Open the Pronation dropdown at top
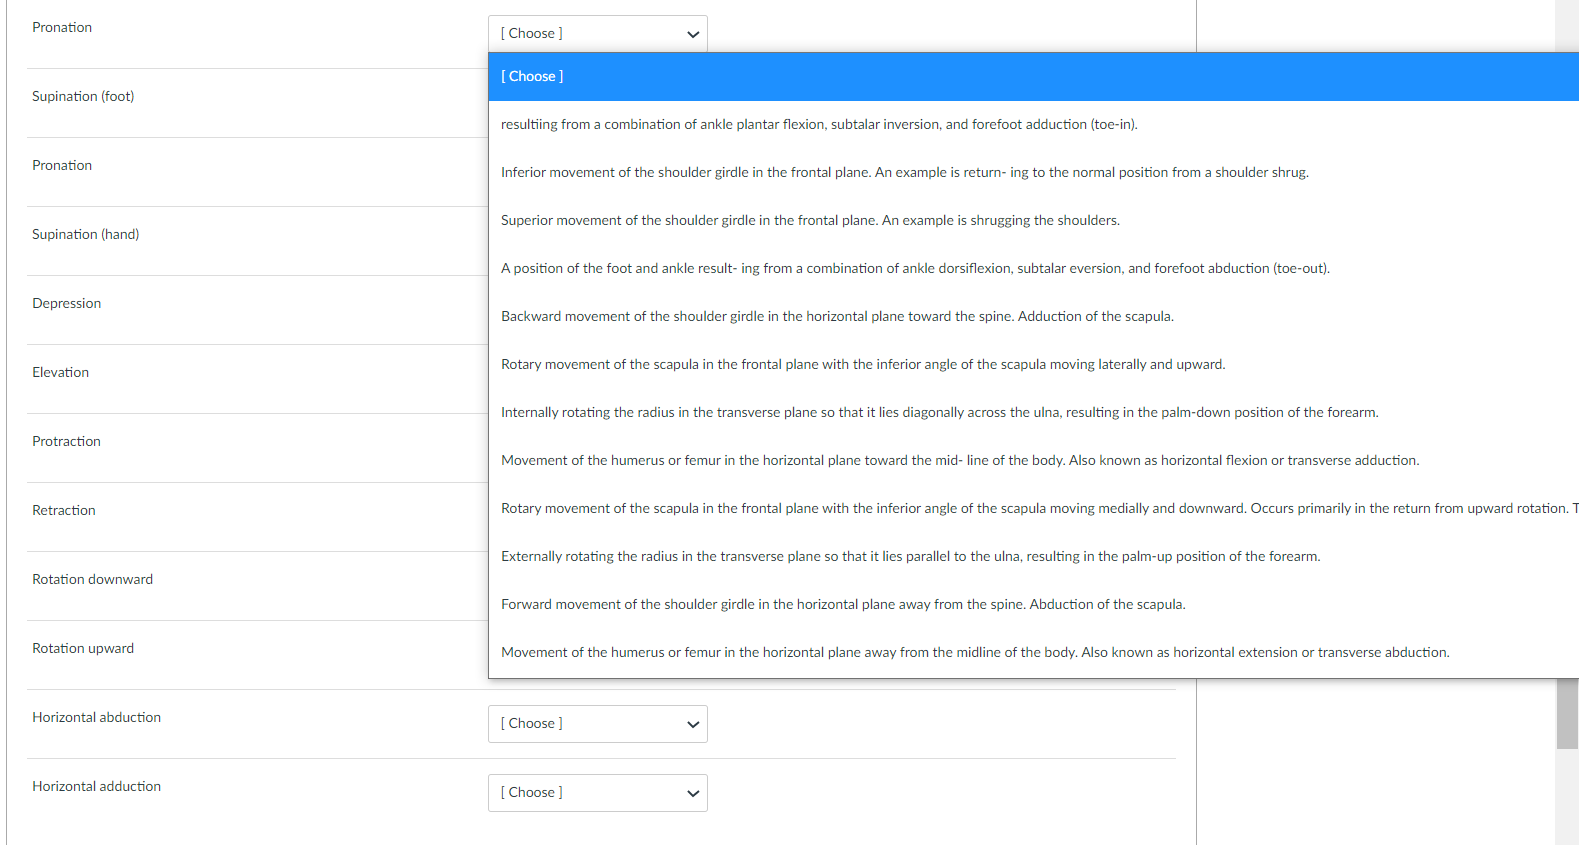1579x845 pixels. [x=597, y=34]
